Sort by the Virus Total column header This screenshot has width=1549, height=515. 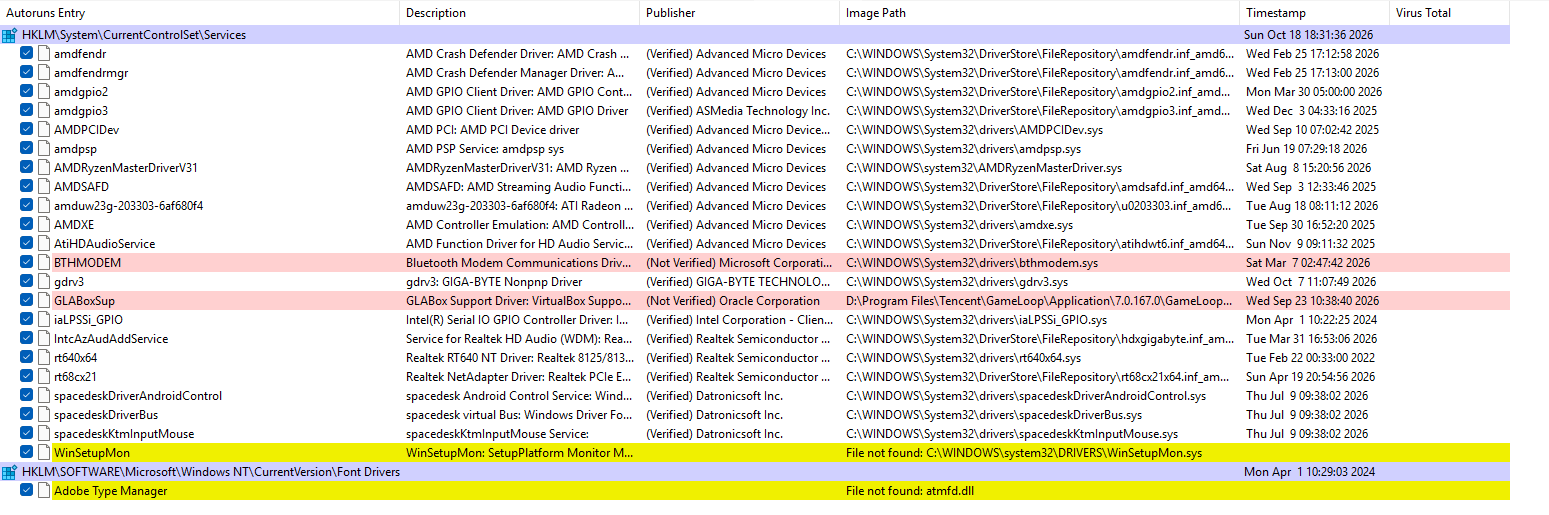click(1449, 13)
